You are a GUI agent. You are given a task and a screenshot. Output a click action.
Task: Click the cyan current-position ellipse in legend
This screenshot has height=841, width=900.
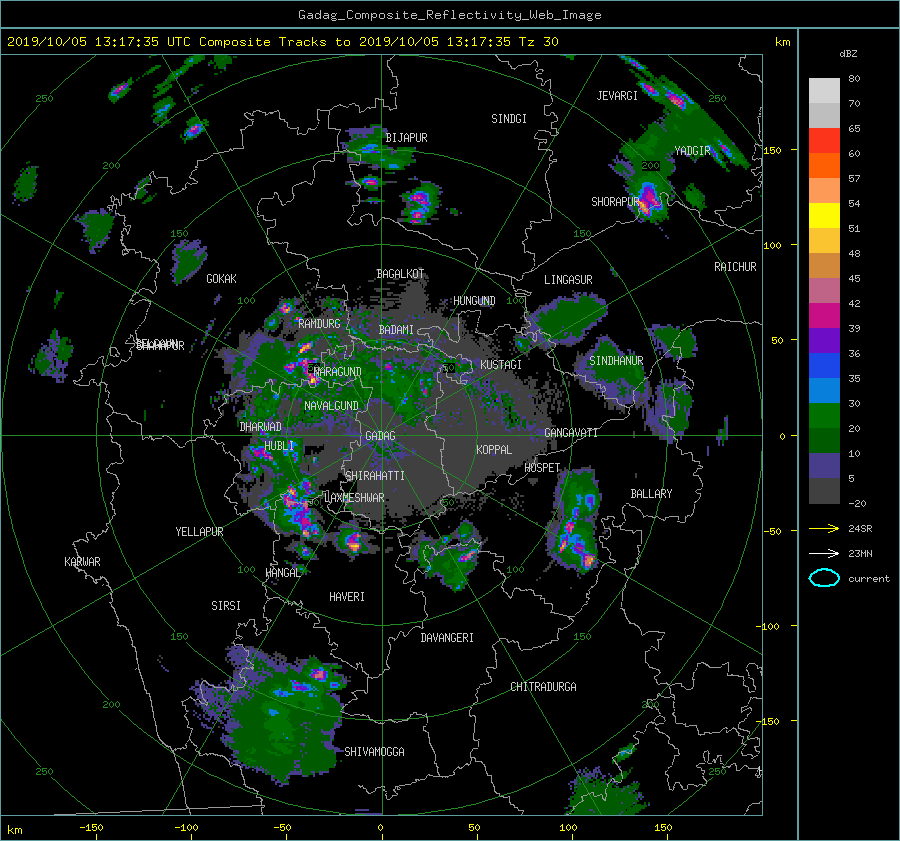point(824,578)
